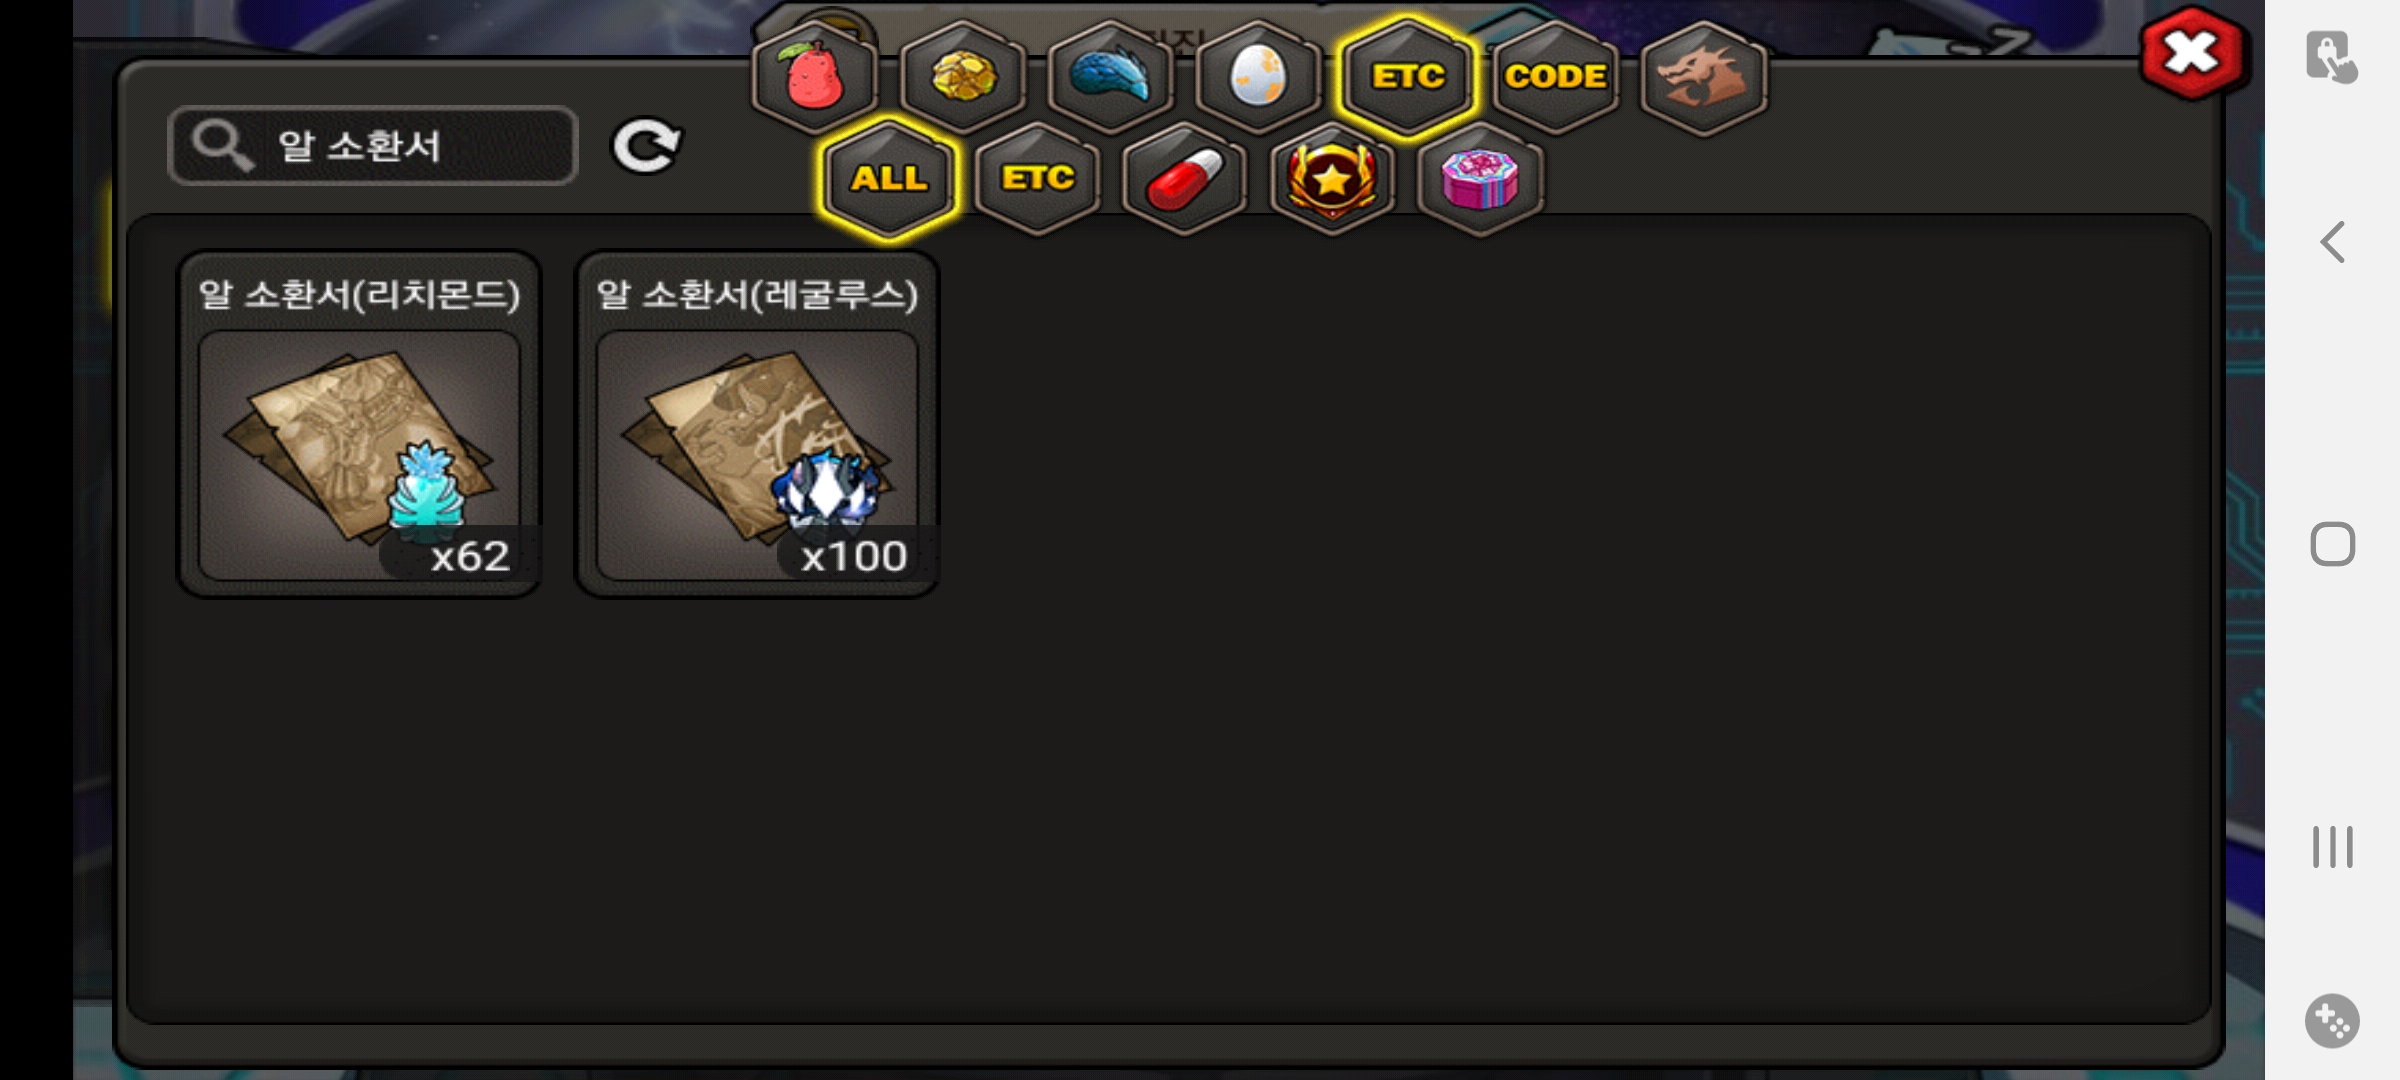Open the 알 소환서(리치몬드) item x62
Screen dimensions: 2400x1080
[359, 424]
